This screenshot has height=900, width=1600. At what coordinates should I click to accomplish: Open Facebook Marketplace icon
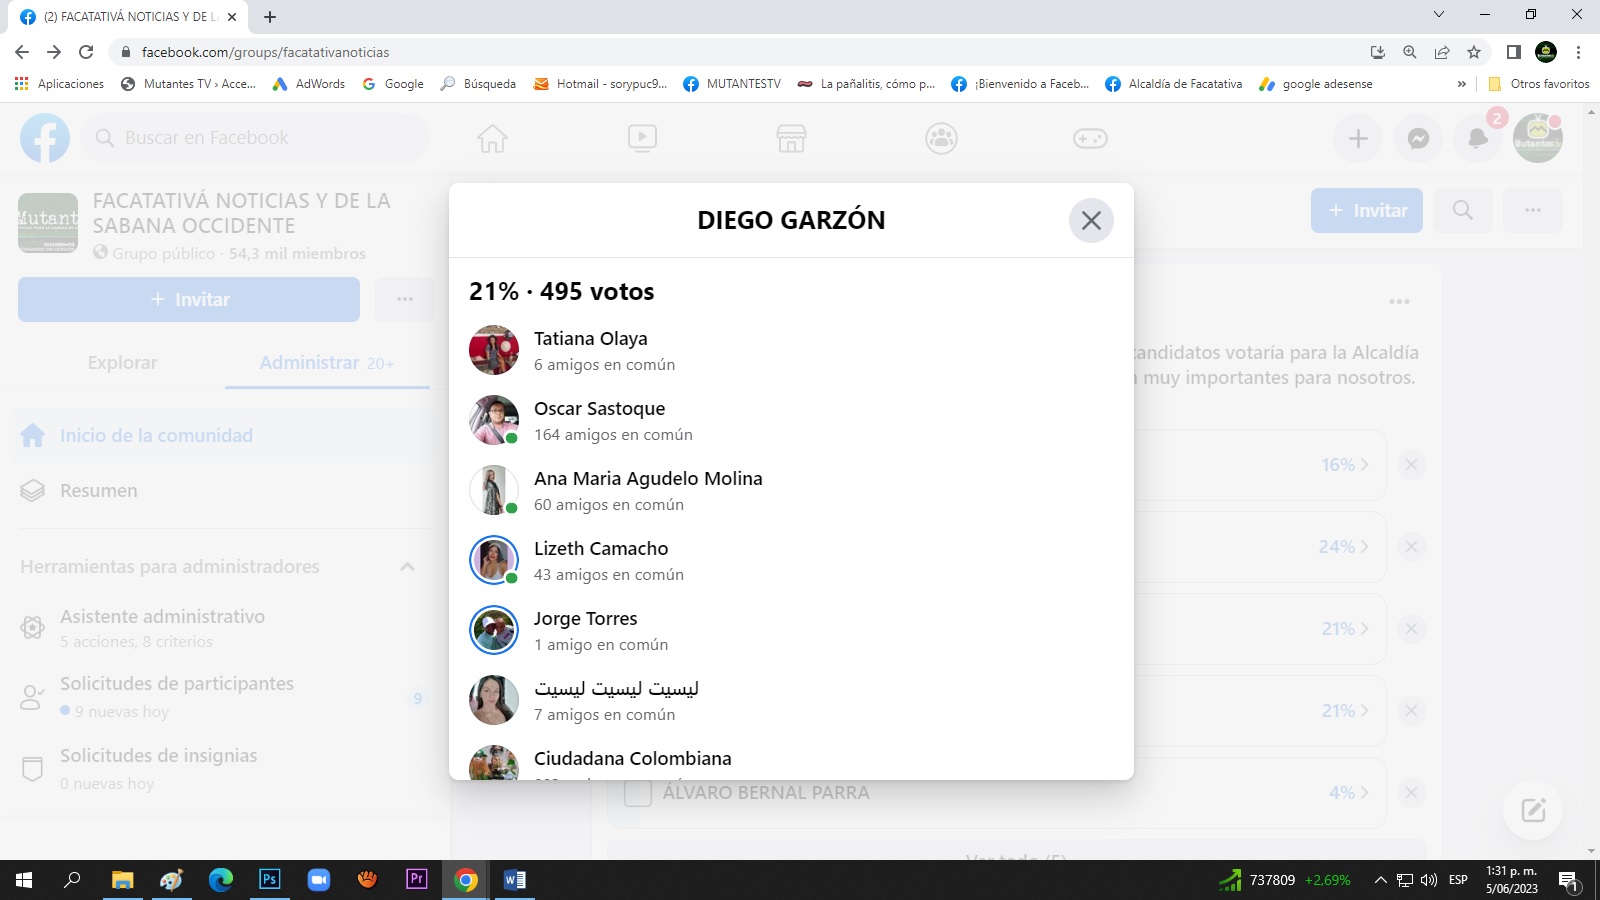791,138
